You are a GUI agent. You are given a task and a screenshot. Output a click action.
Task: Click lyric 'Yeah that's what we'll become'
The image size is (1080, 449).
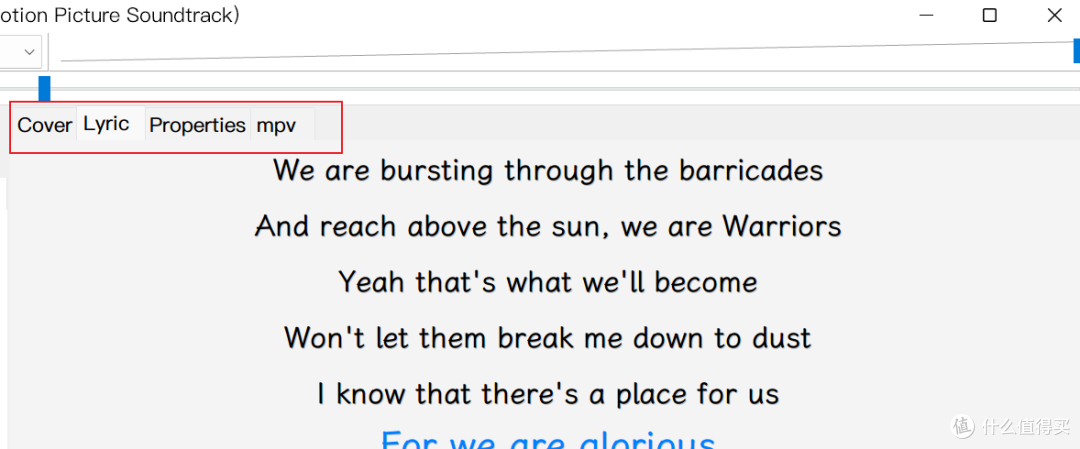(x=548, y=282)
